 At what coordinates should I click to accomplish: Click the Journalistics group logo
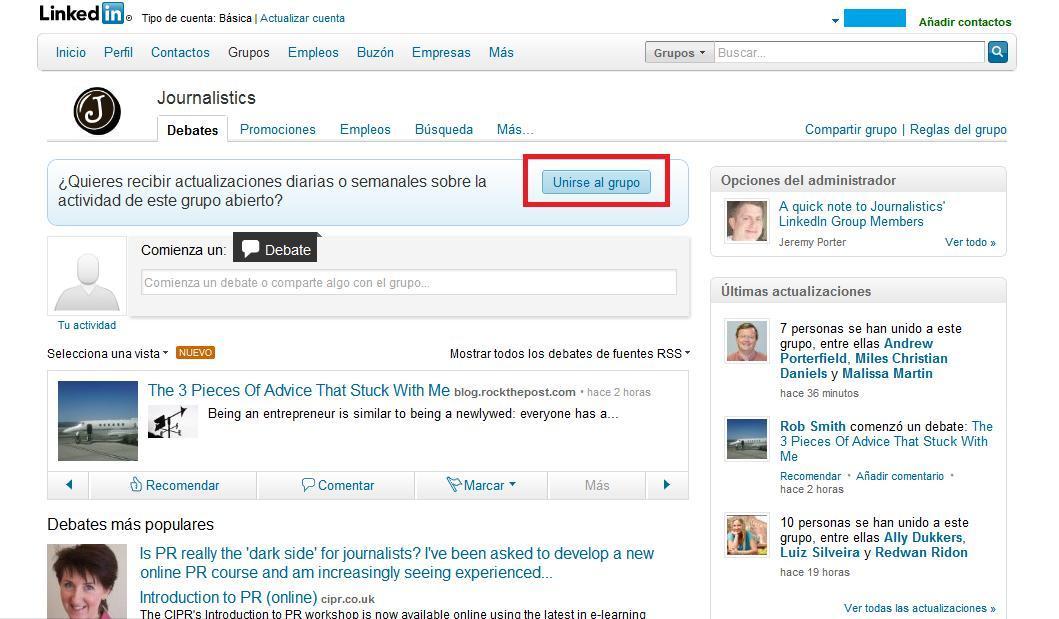coord(97,110)
